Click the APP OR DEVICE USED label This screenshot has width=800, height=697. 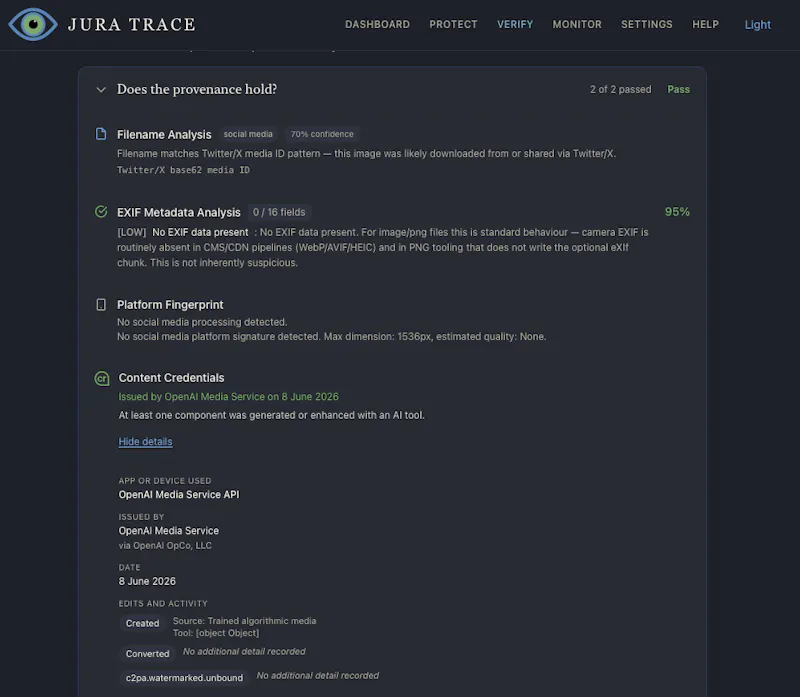coord(165,481)
